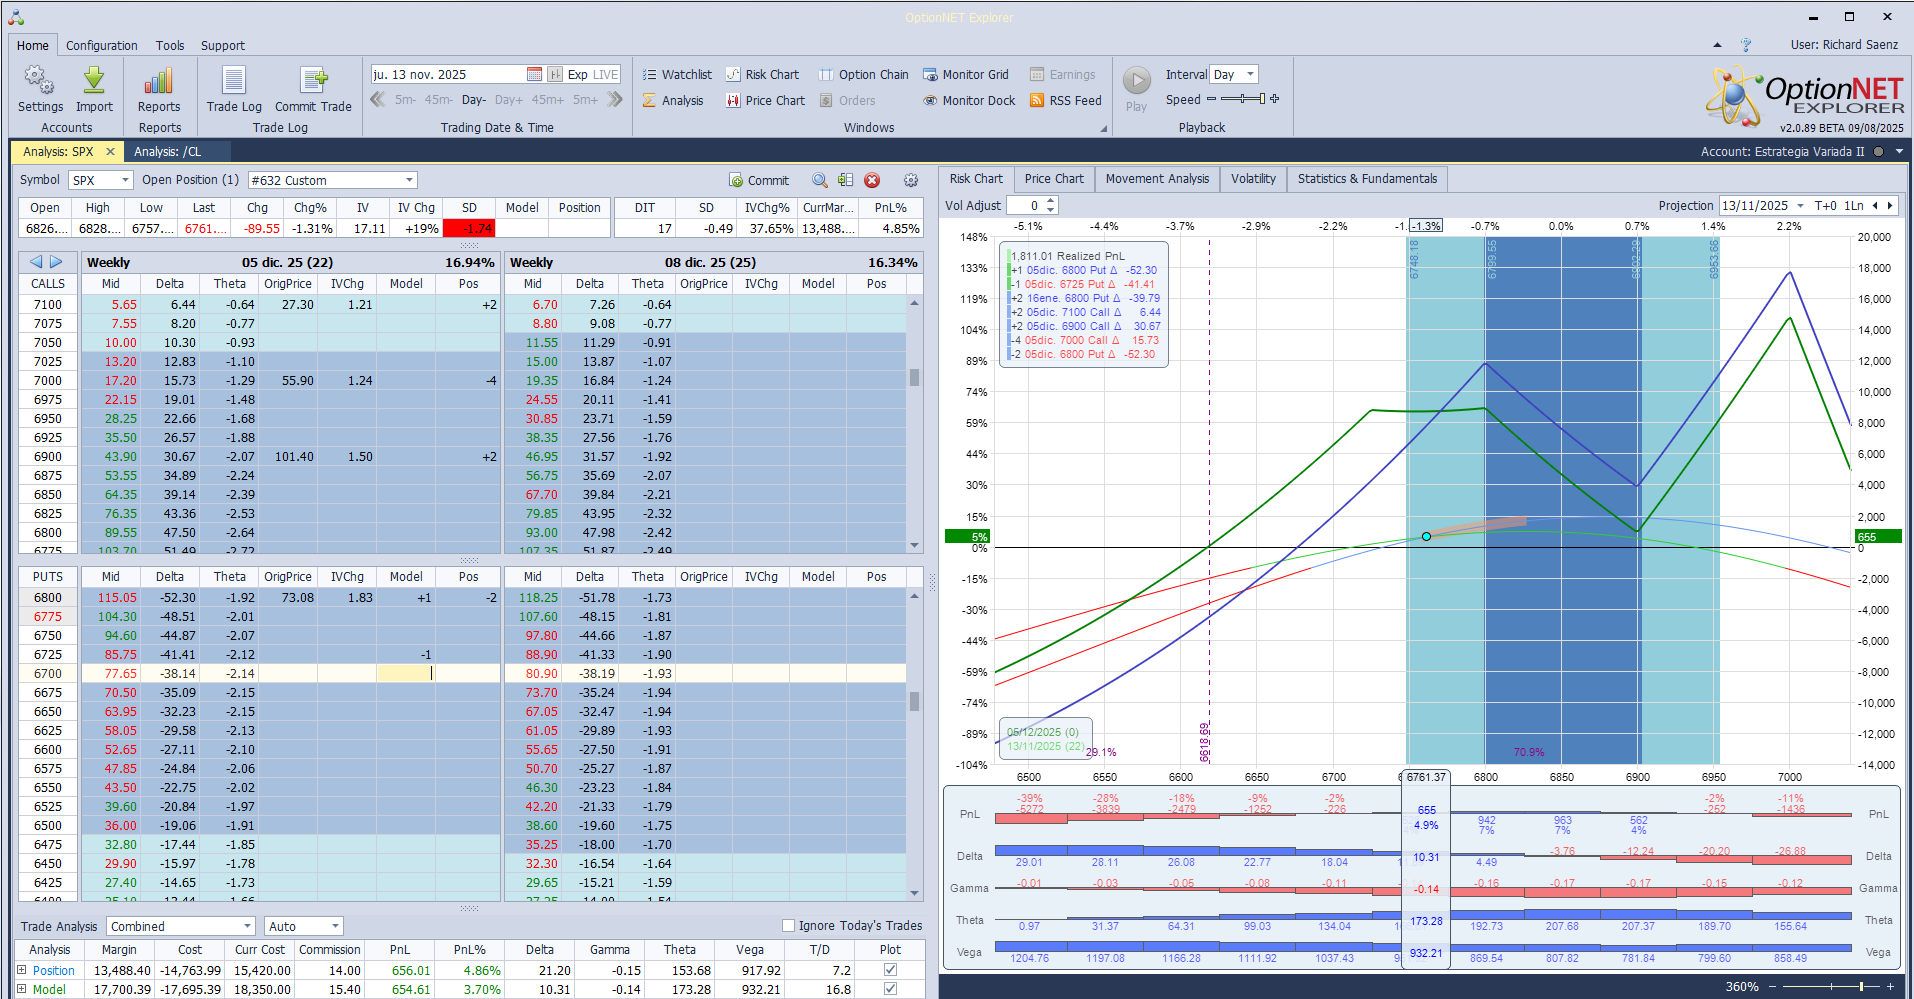Click the chart zoom slider at 360%
1914x999 pixels.
[x=1861, y=987]
